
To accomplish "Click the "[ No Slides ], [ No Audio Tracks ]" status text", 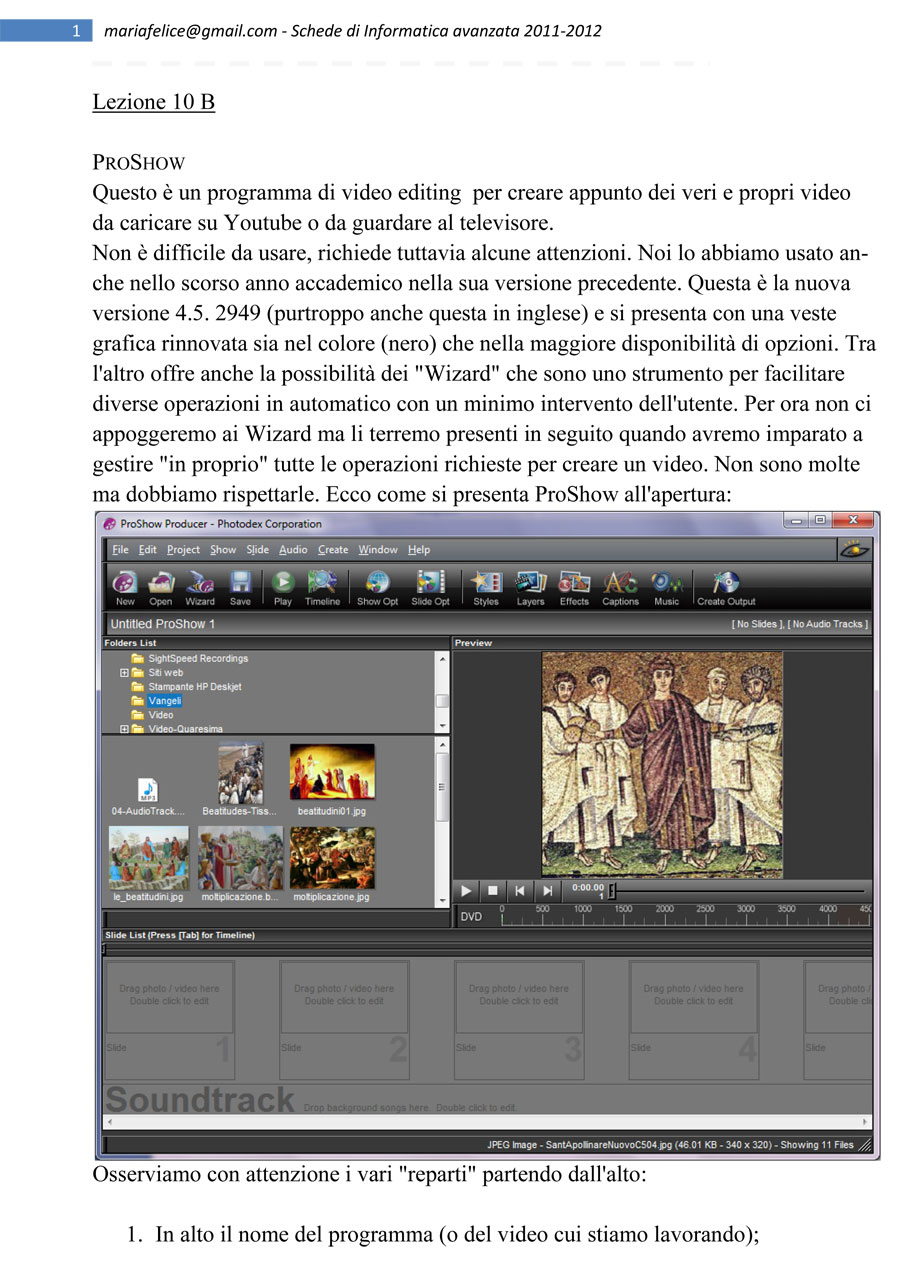I will click(x=800, y=624).
